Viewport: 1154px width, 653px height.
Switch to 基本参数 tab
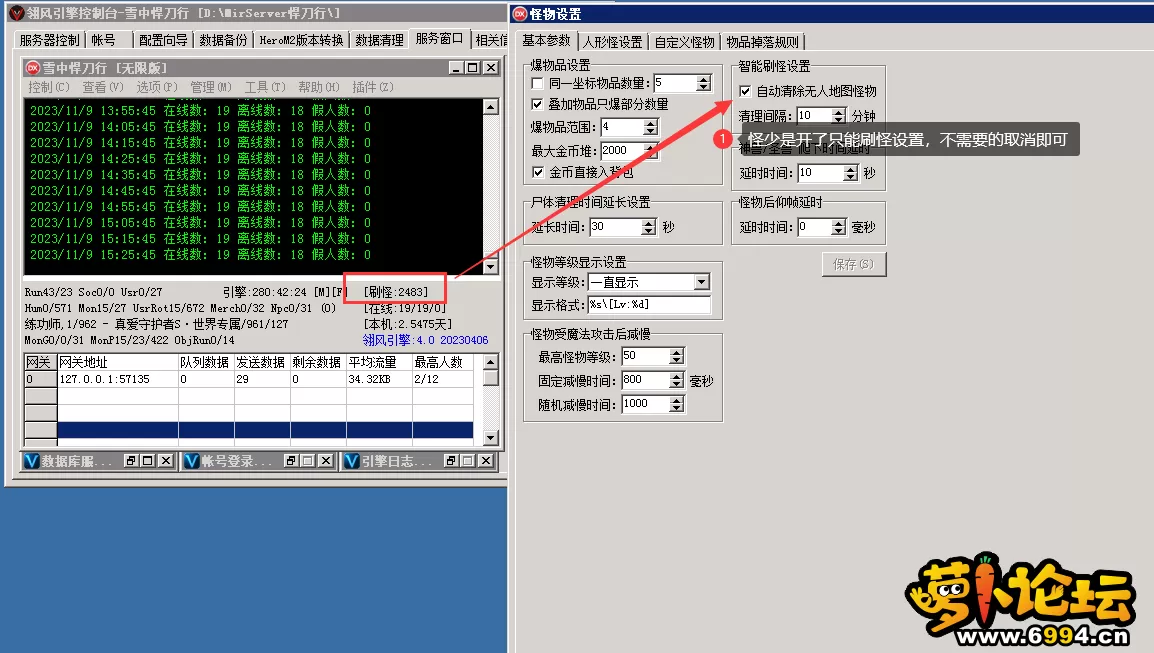click(x=546, y=40)
